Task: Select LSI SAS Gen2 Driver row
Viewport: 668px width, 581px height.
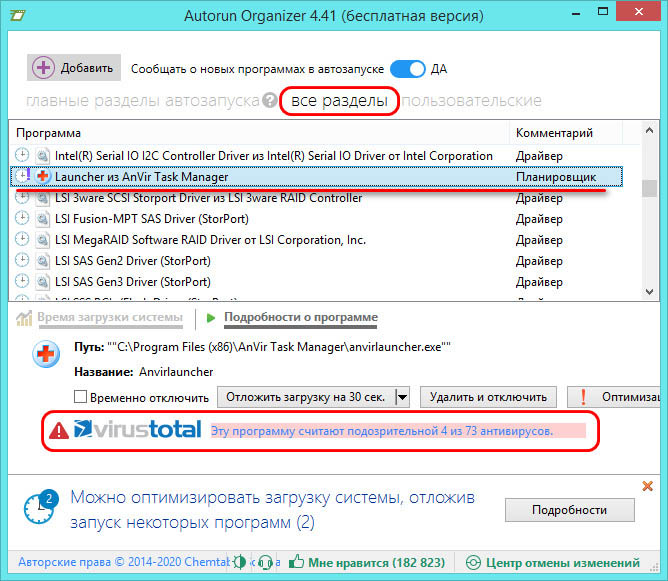Action: pos(316,261)
